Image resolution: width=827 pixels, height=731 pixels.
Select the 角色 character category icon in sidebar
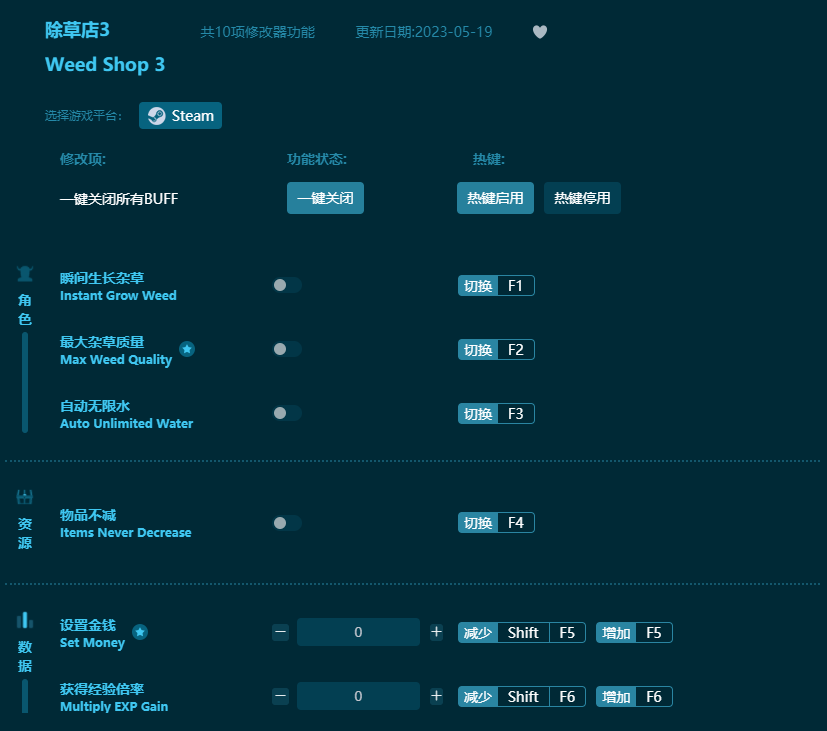pyautogui.click(x=24, y=272)
